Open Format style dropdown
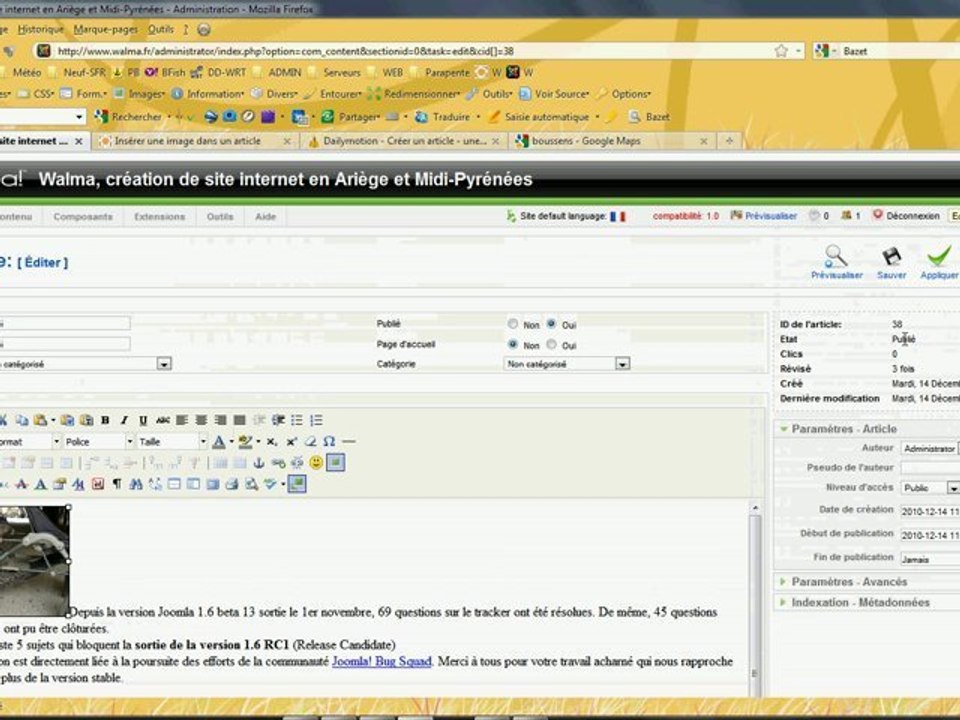The width and height of the screenshot is (960, 720). [x=30, y=441]
